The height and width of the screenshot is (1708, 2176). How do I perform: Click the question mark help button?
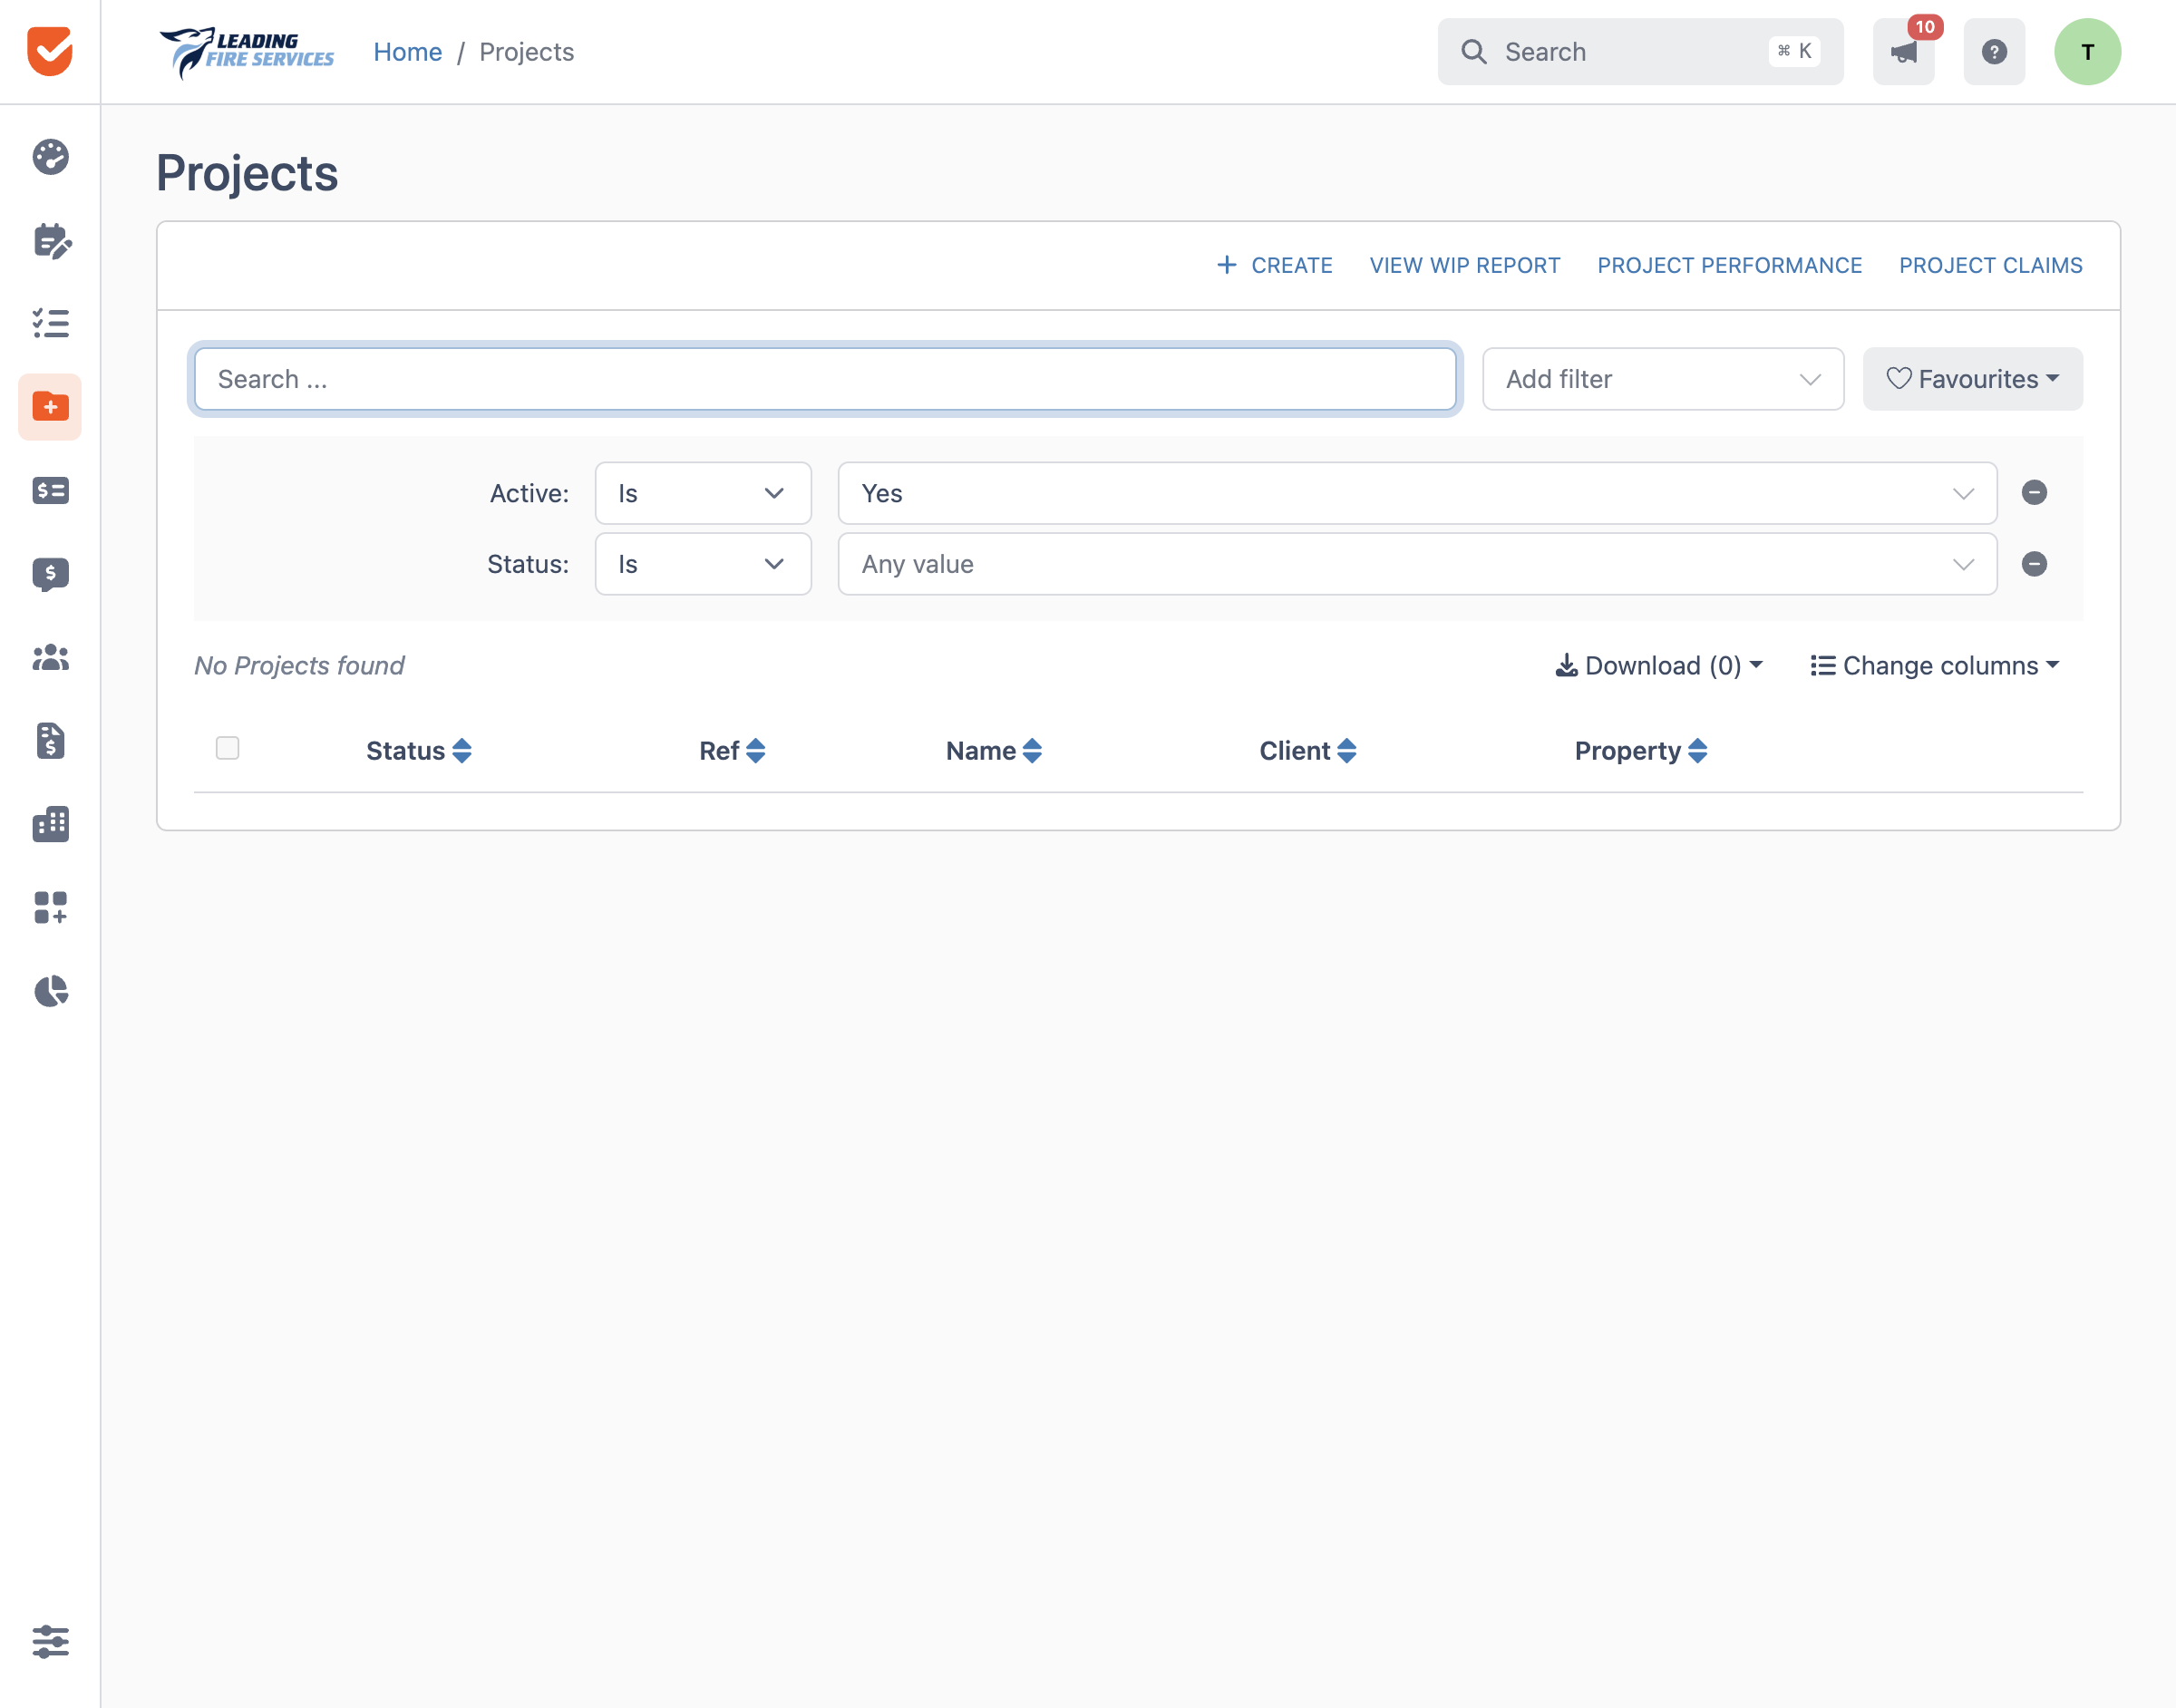click(x=1994, y=52)
